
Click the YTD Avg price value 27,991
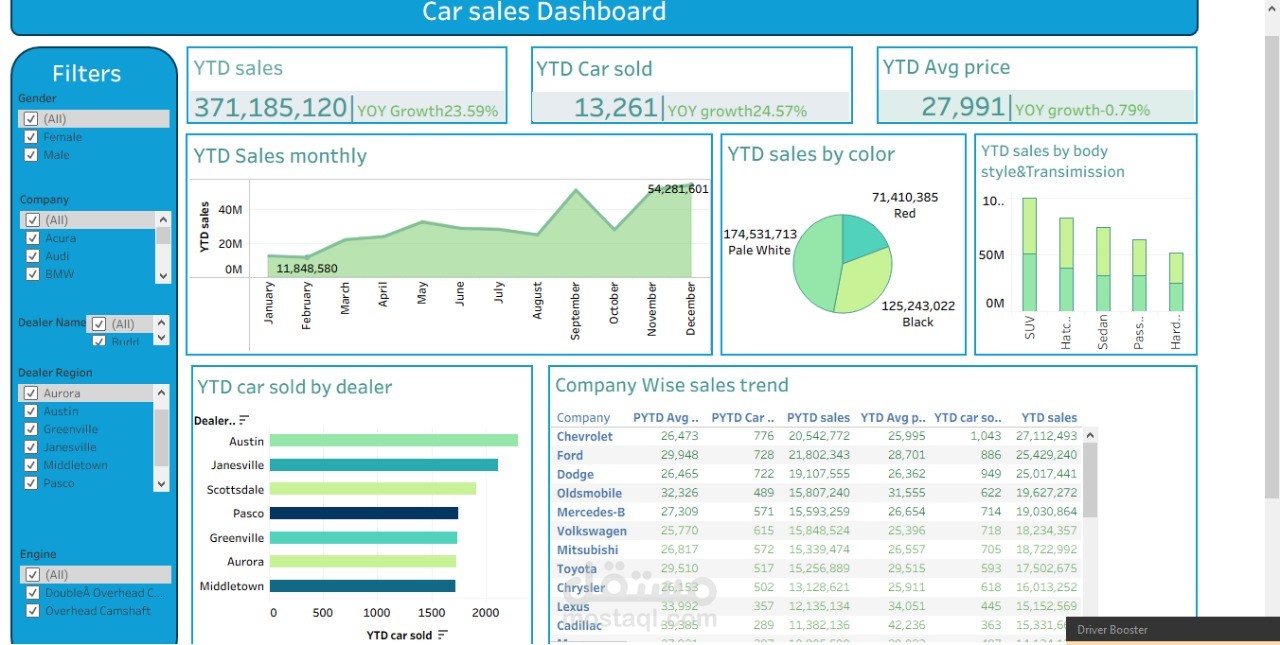tap(963, 107)
